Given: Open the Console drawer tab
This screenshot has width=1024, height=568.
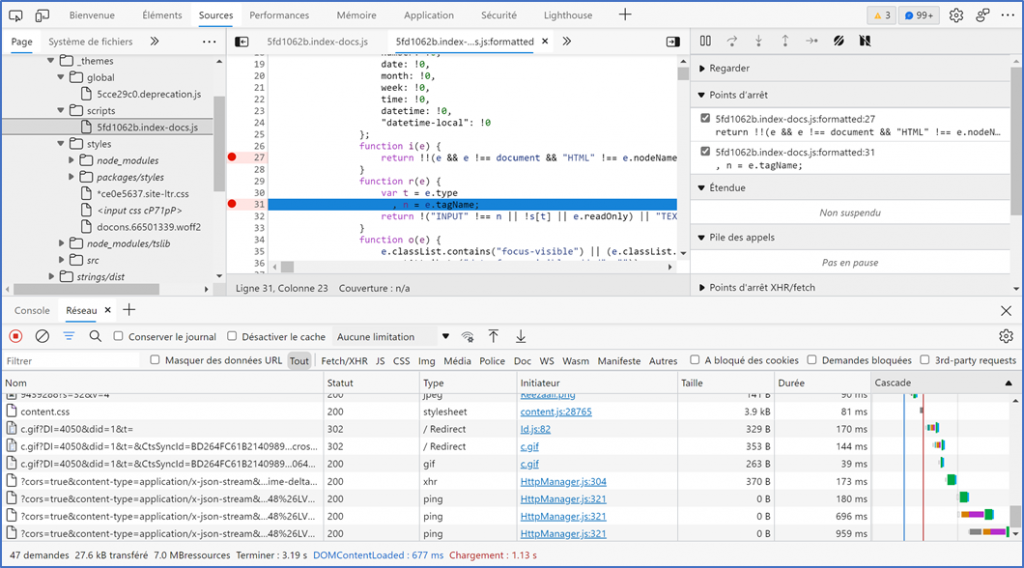Looking at the screenshot, I should pyautogui.click(x=32, y=310).
